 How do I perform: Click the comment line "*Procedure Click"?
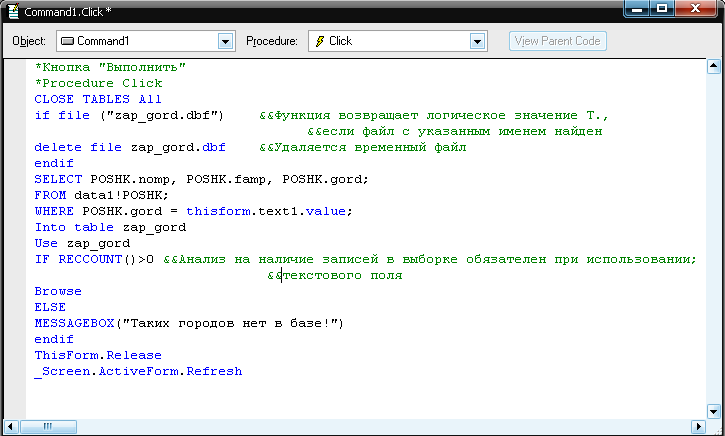98,83
